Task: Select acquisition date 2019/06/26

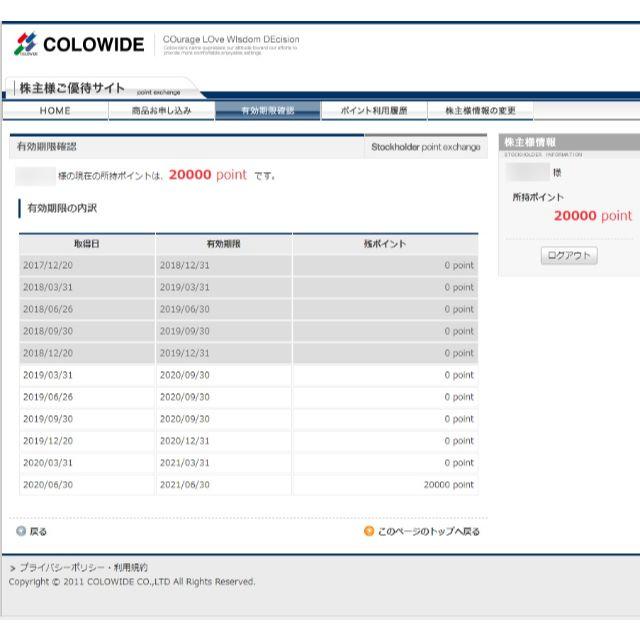Action: 48,397
